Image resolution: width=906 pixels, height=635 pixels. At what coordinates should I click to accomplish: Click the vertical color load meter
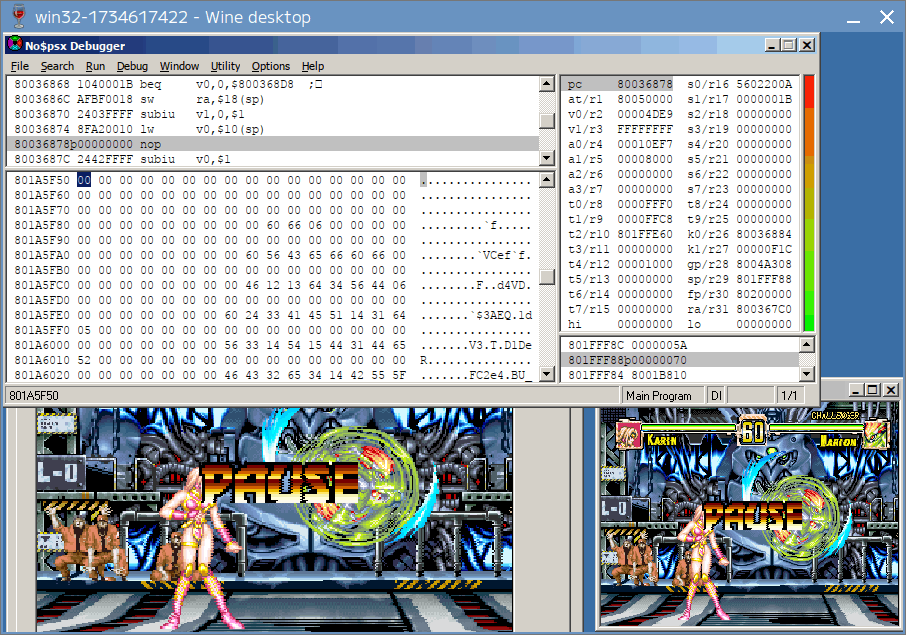click(x=809, y=203)
